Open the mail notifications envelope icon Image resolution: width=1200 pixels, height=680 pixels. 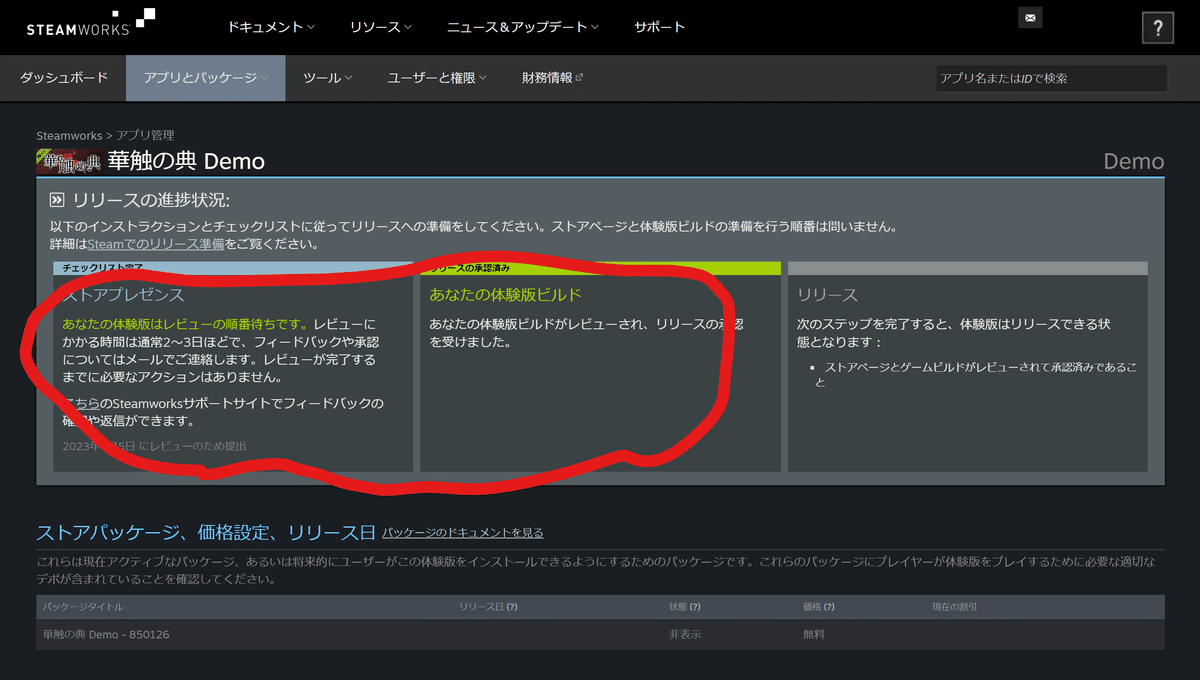tap(1031, 18)
